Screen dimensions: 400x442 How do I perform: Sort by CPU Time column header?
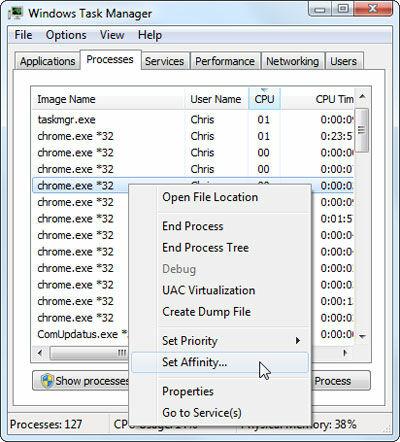[x=317, y=99]
